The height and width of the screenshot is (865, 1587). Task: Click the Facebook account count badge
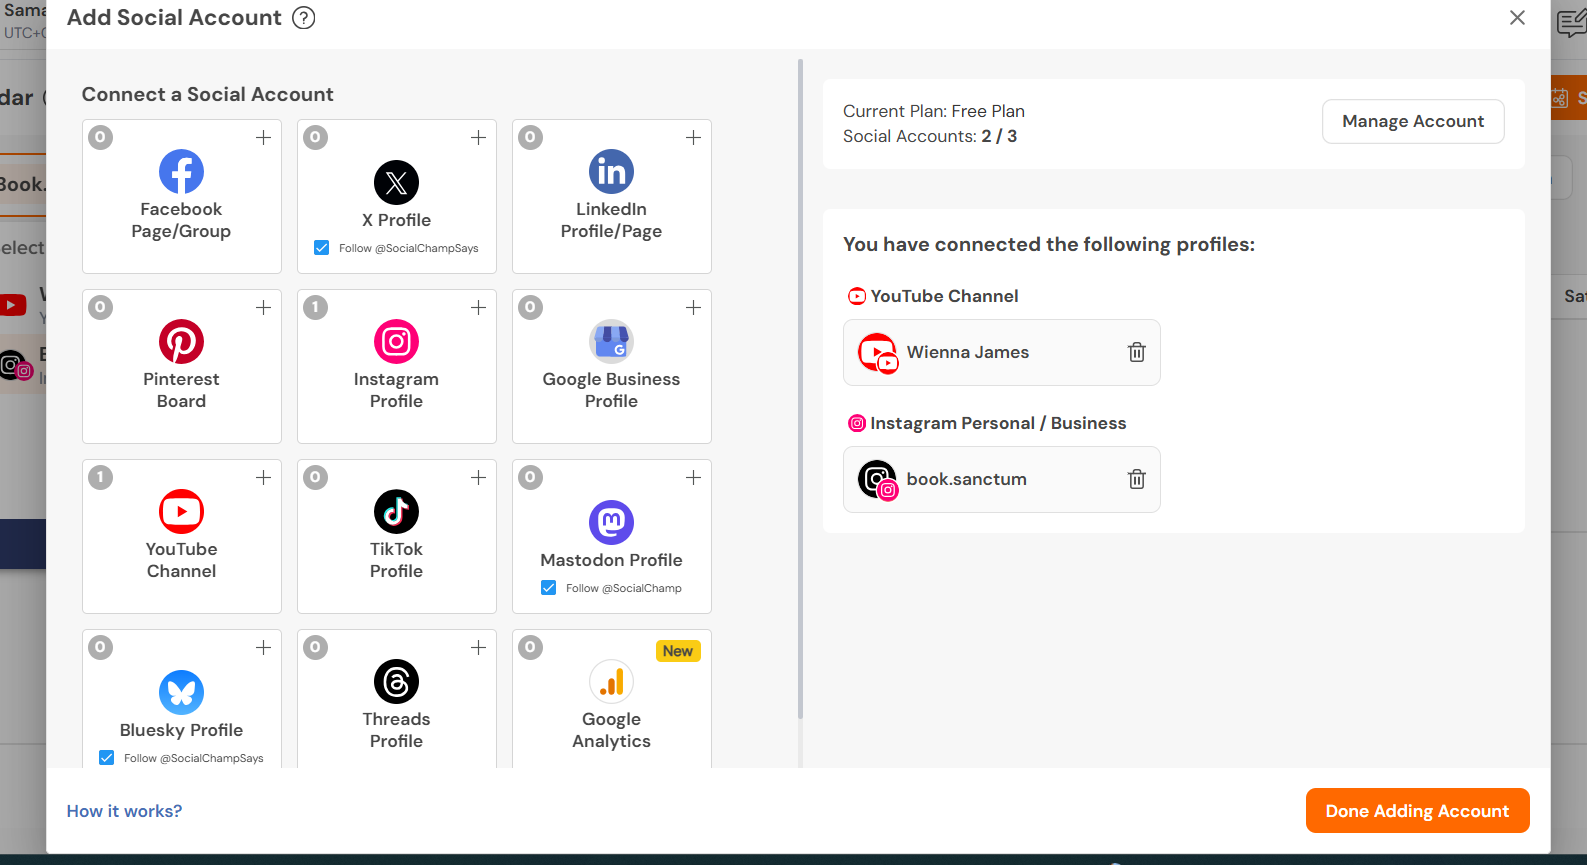pyautogui.click(x=101, y=138)
